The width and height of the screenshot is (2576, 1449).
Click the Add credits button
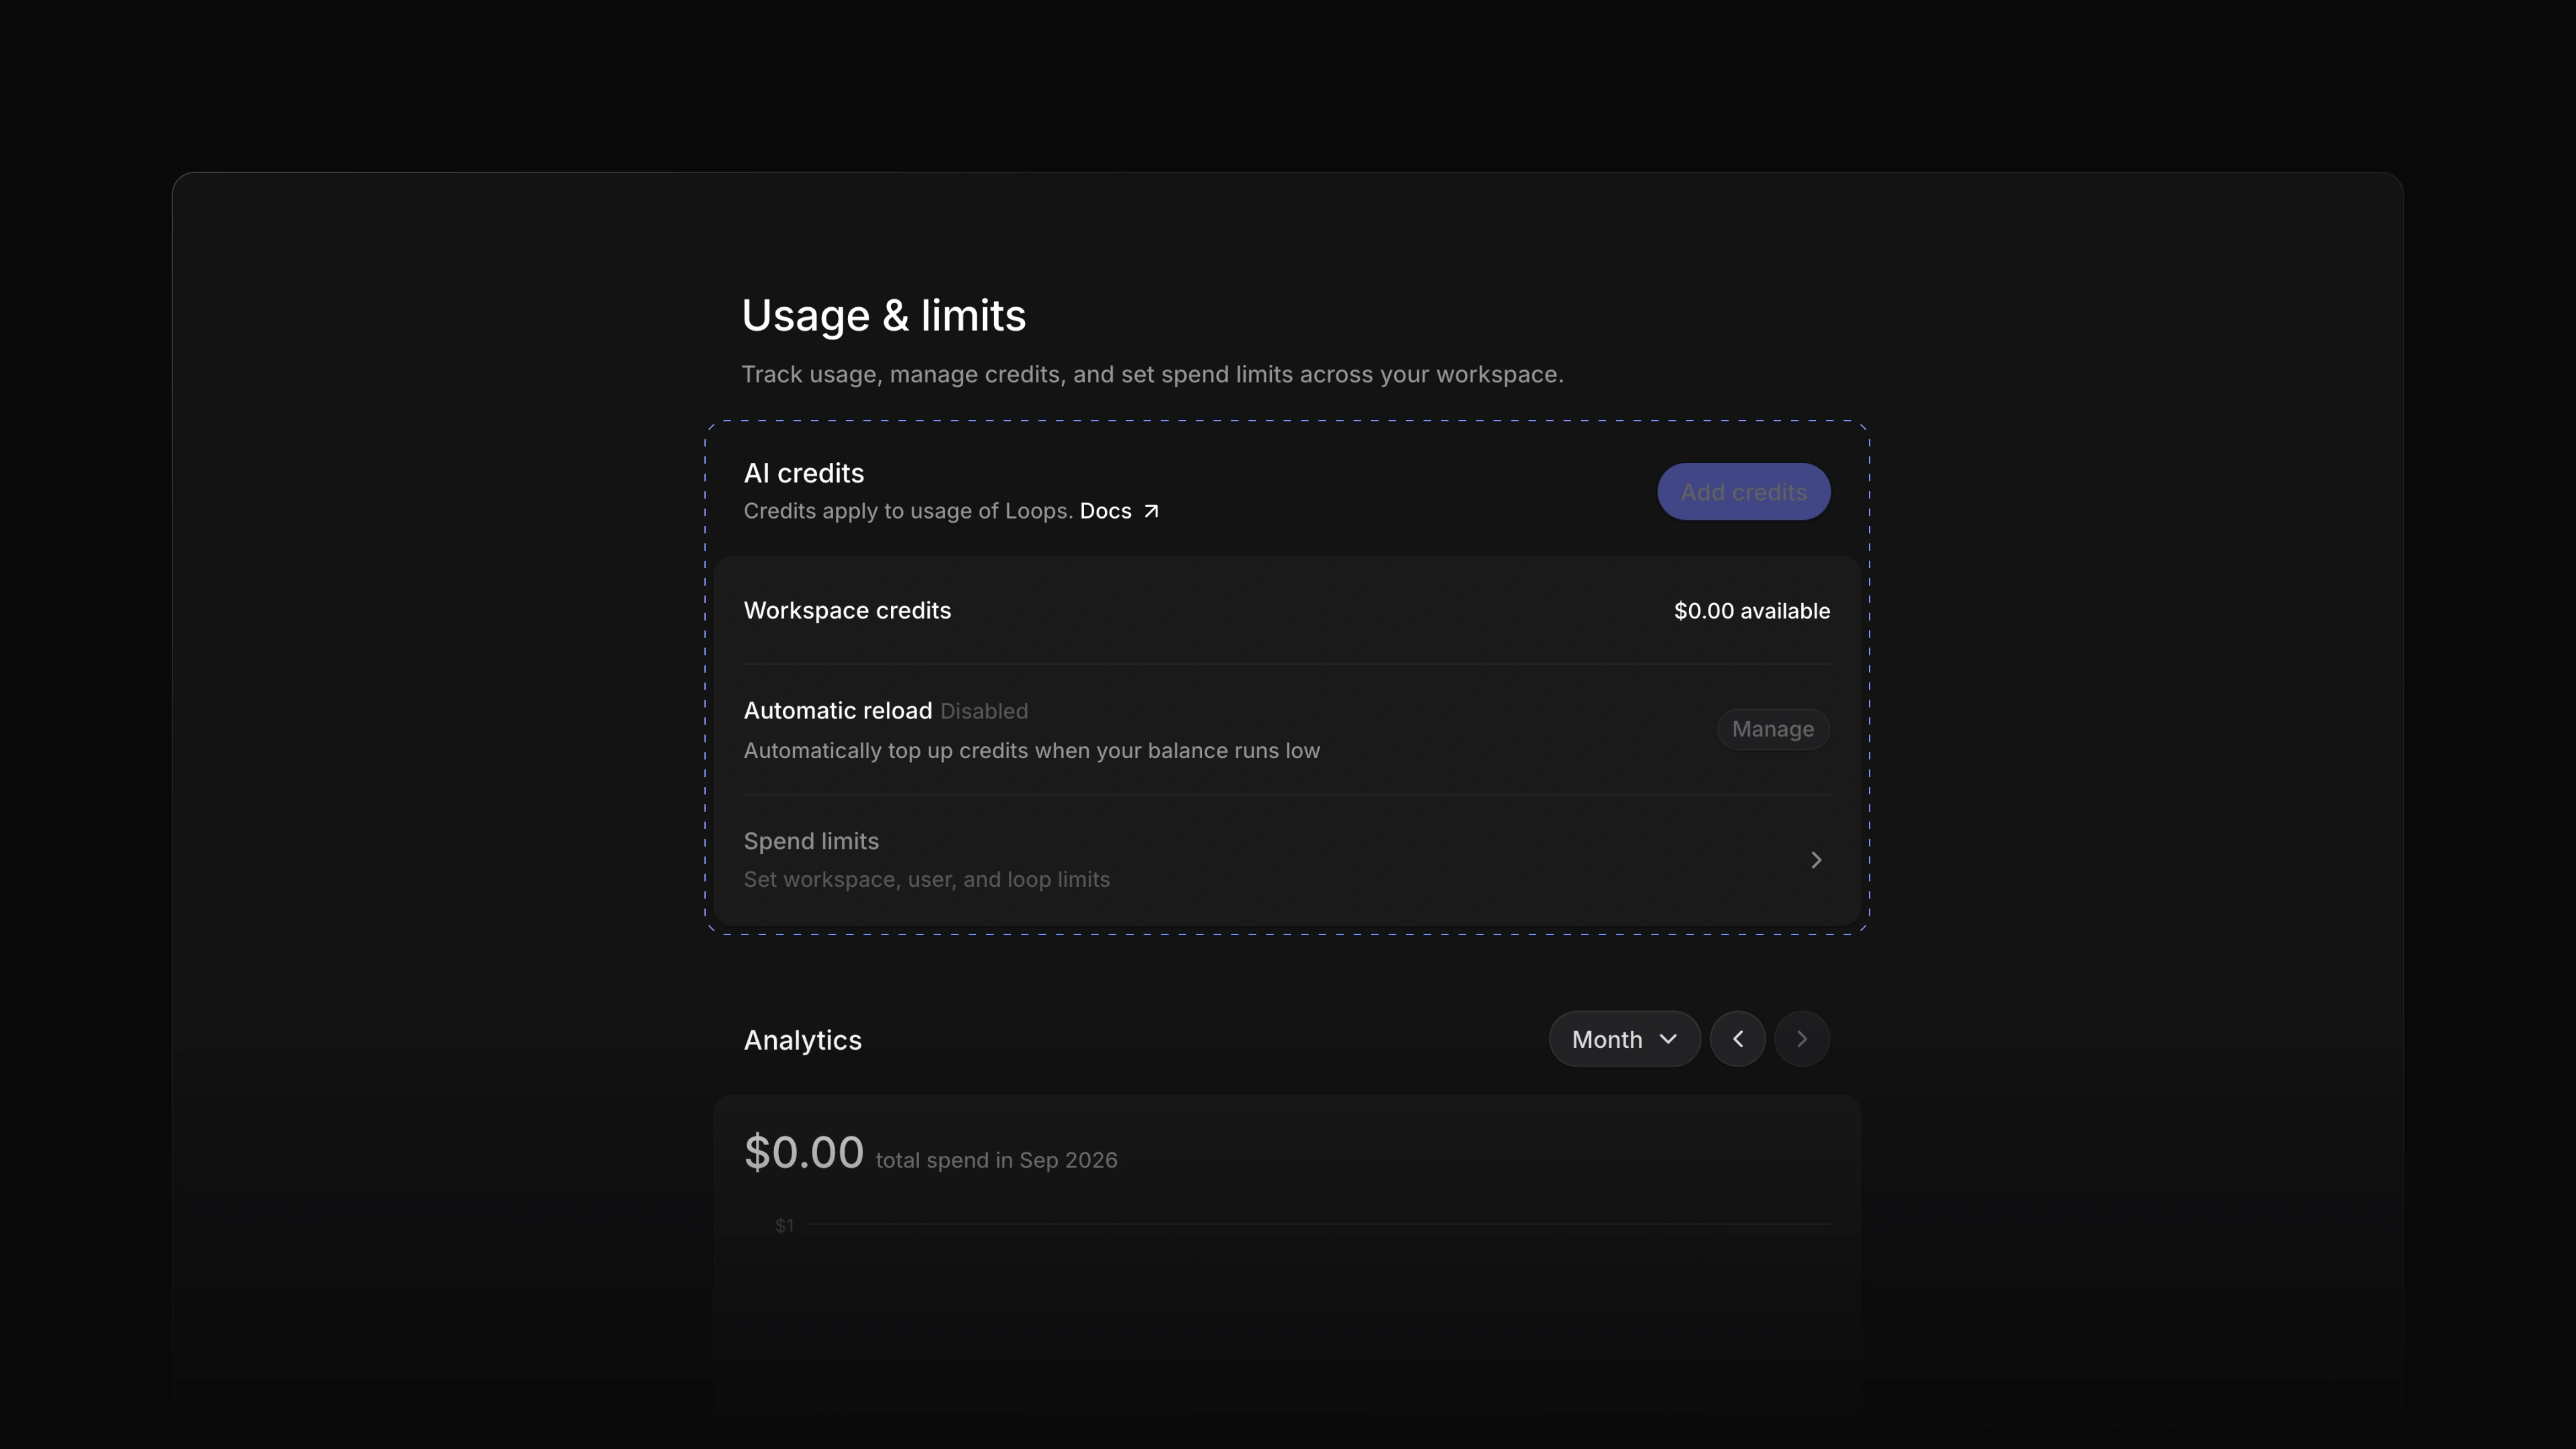click(1743, 491)
